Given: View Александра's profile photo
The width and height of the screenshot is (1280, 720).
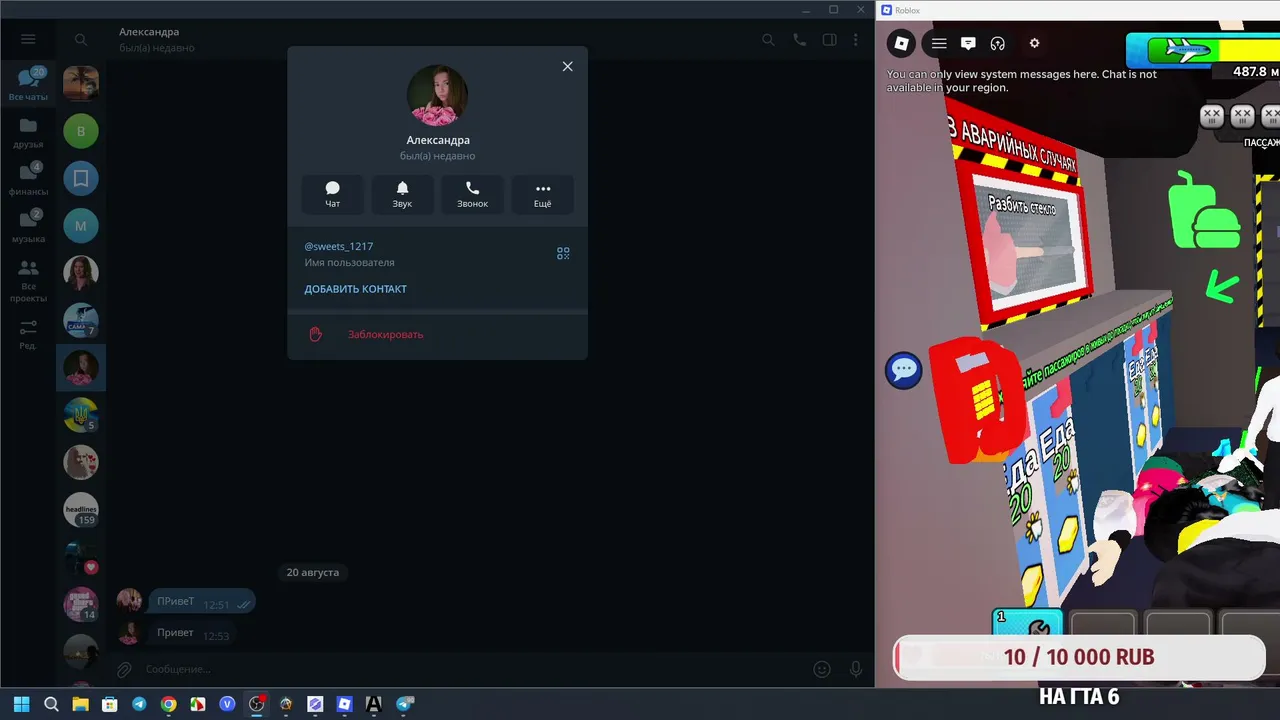Looking at the screenshot, I should [437, 96].
